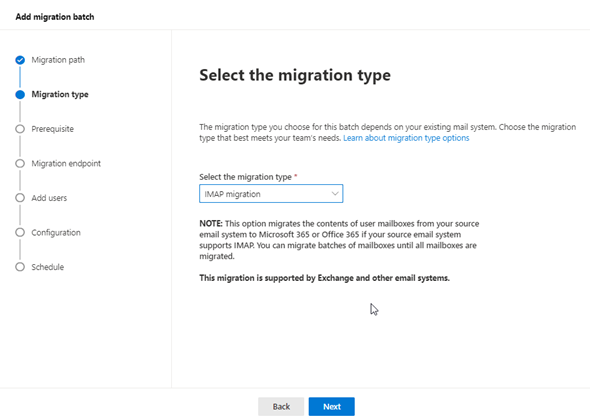Navigate to the Add users step label

[50, 198]
